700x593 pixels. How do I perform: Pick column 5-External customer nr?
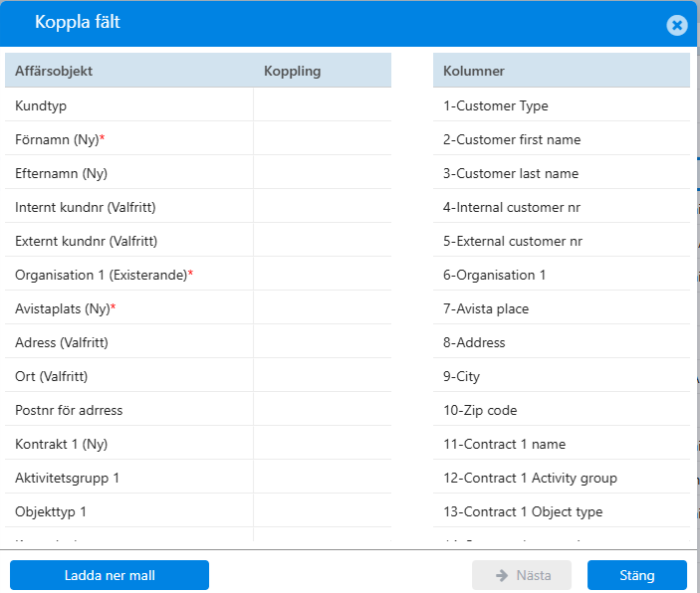562,241
